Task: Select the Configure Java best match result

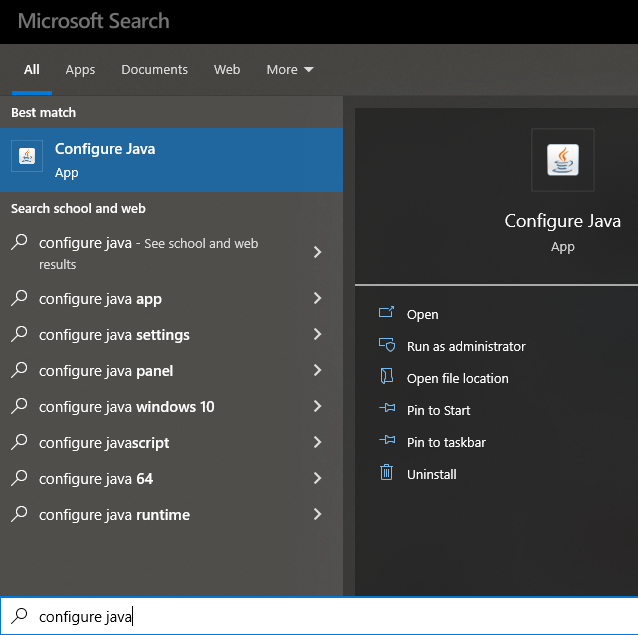Action: (171, 160)
